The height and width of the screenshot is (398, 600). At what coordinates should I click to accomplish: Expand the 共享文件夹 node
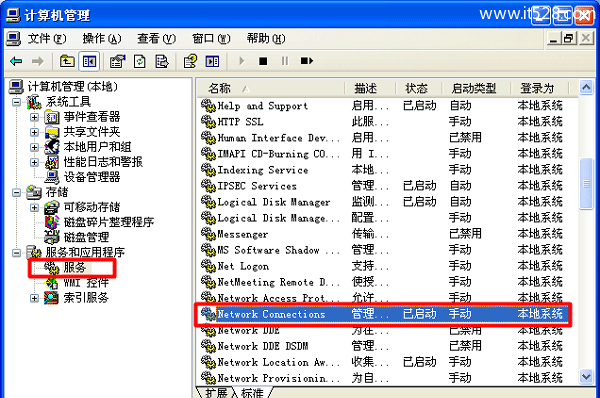34,132
